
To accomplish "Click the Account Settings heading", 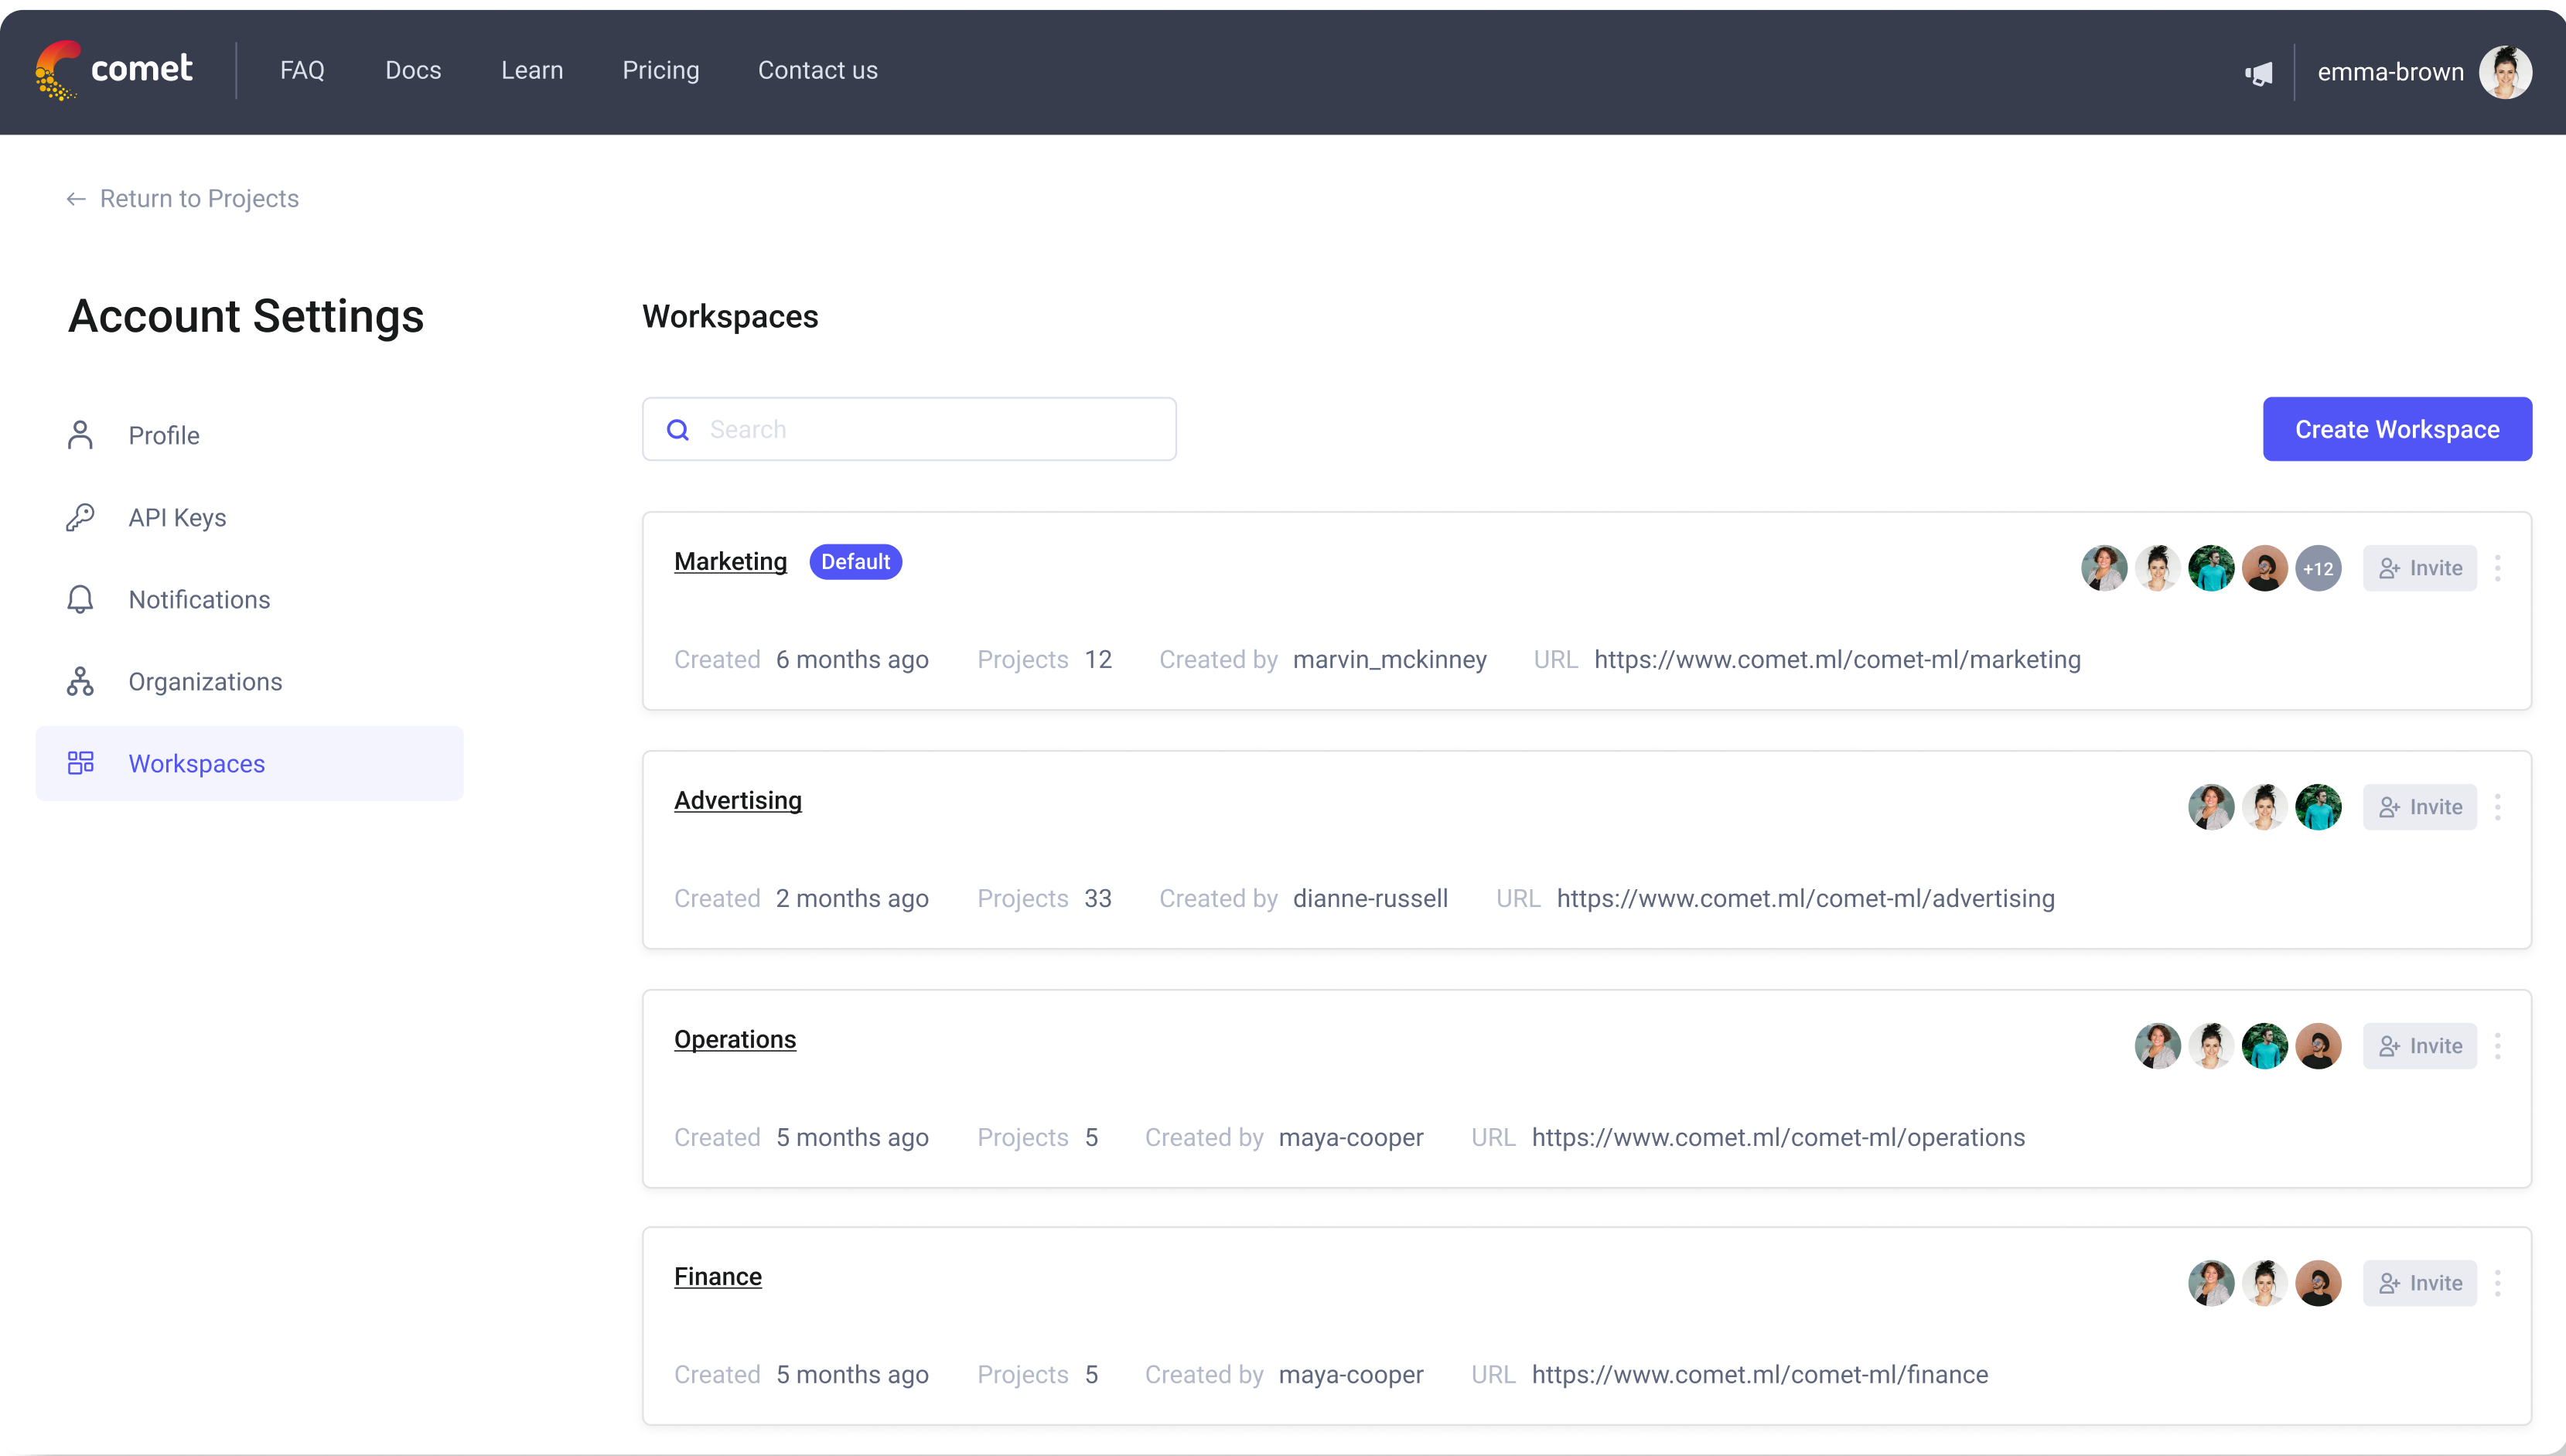I will coord(246,316).
